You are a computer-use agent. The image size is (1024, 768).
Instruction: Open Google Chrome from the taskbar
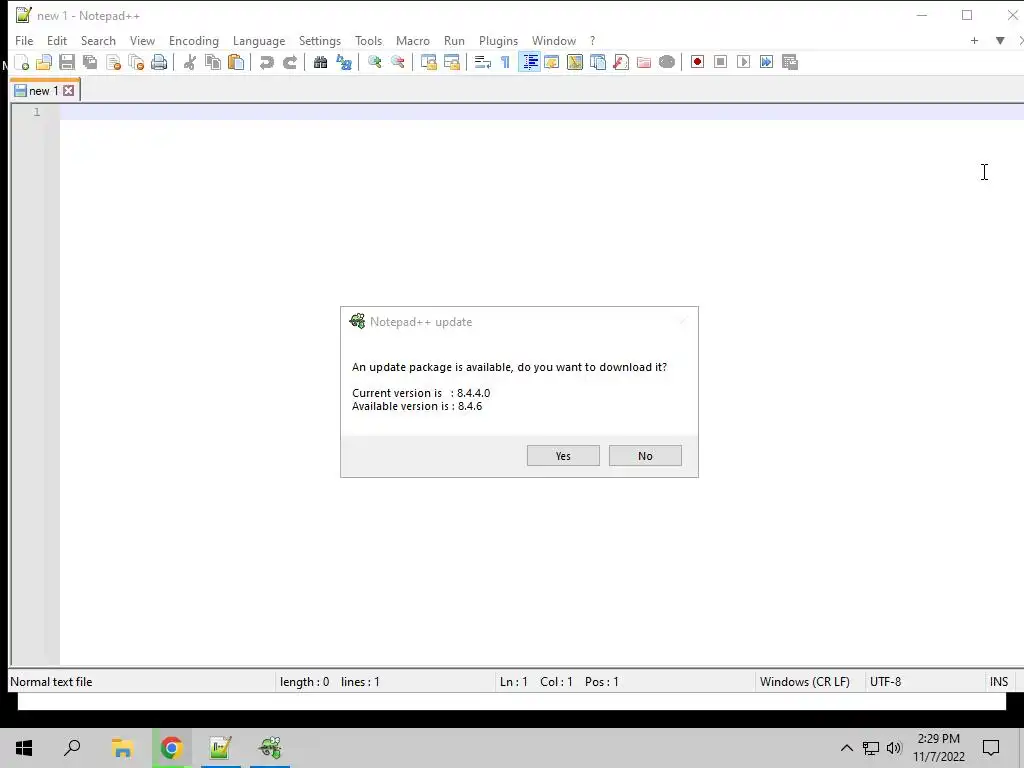coord(171,748)
